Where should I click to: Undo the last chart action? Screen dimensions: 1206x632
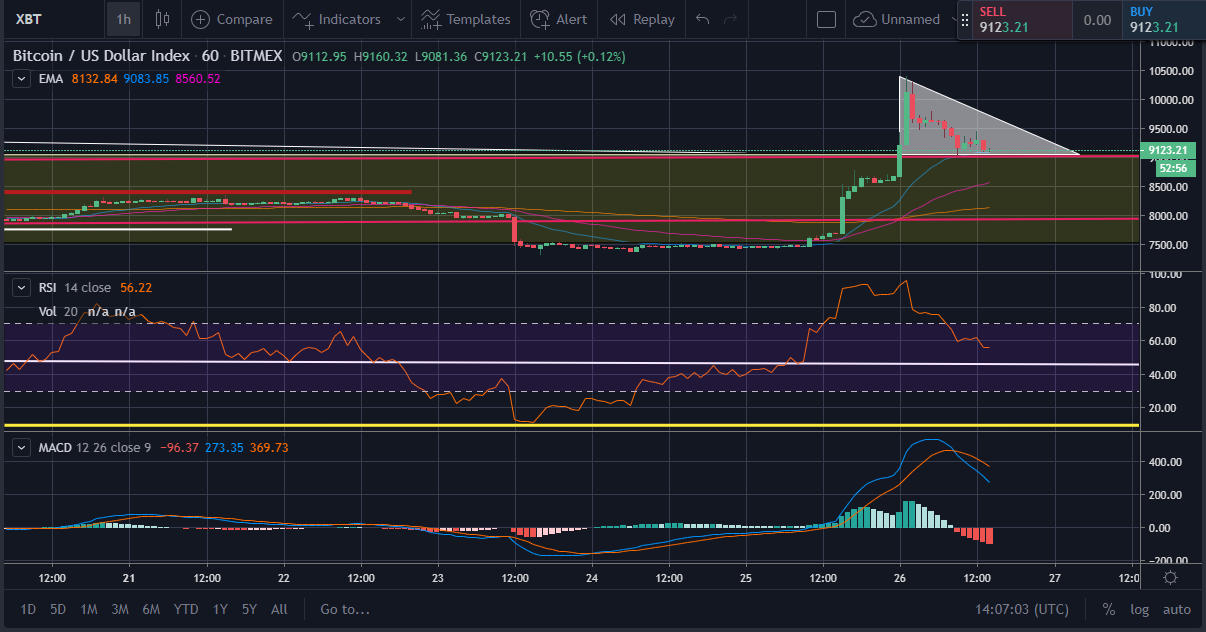(x=703, y=19)
